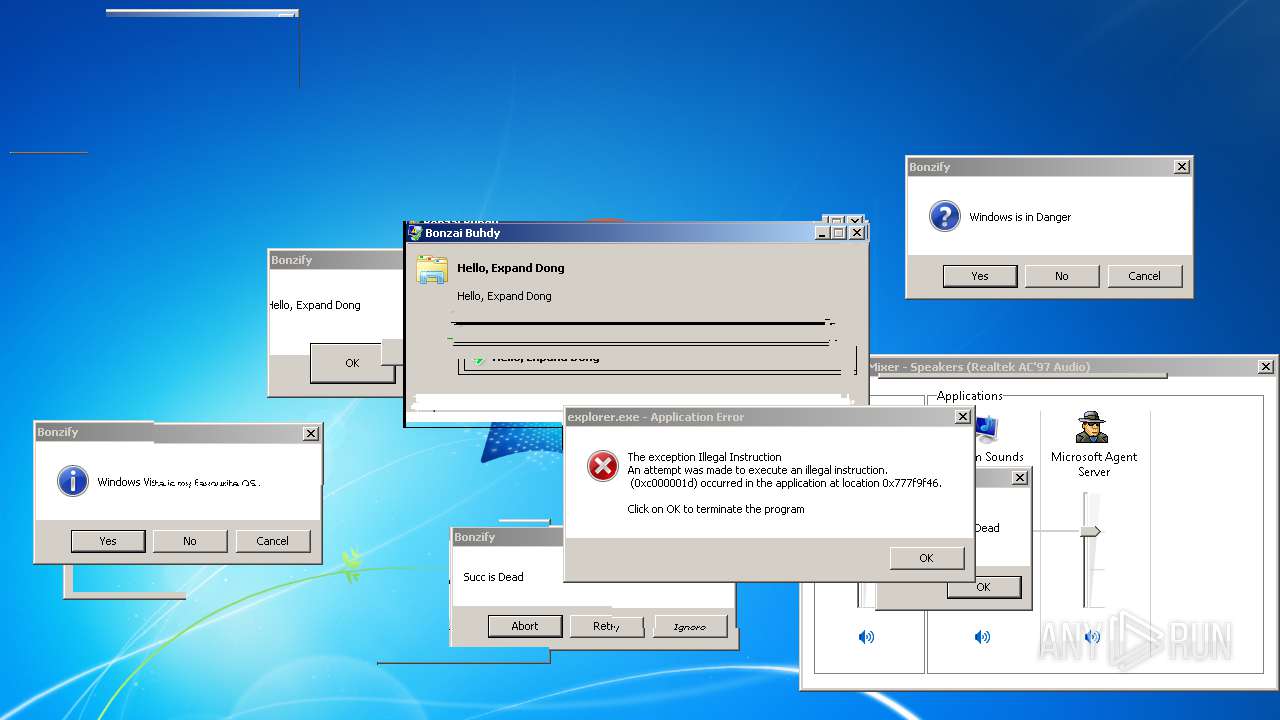1280x720 pixels.
Task: Click OK in the small Dead dialog over Volume Mixer
Action: [x=983, y=587]
